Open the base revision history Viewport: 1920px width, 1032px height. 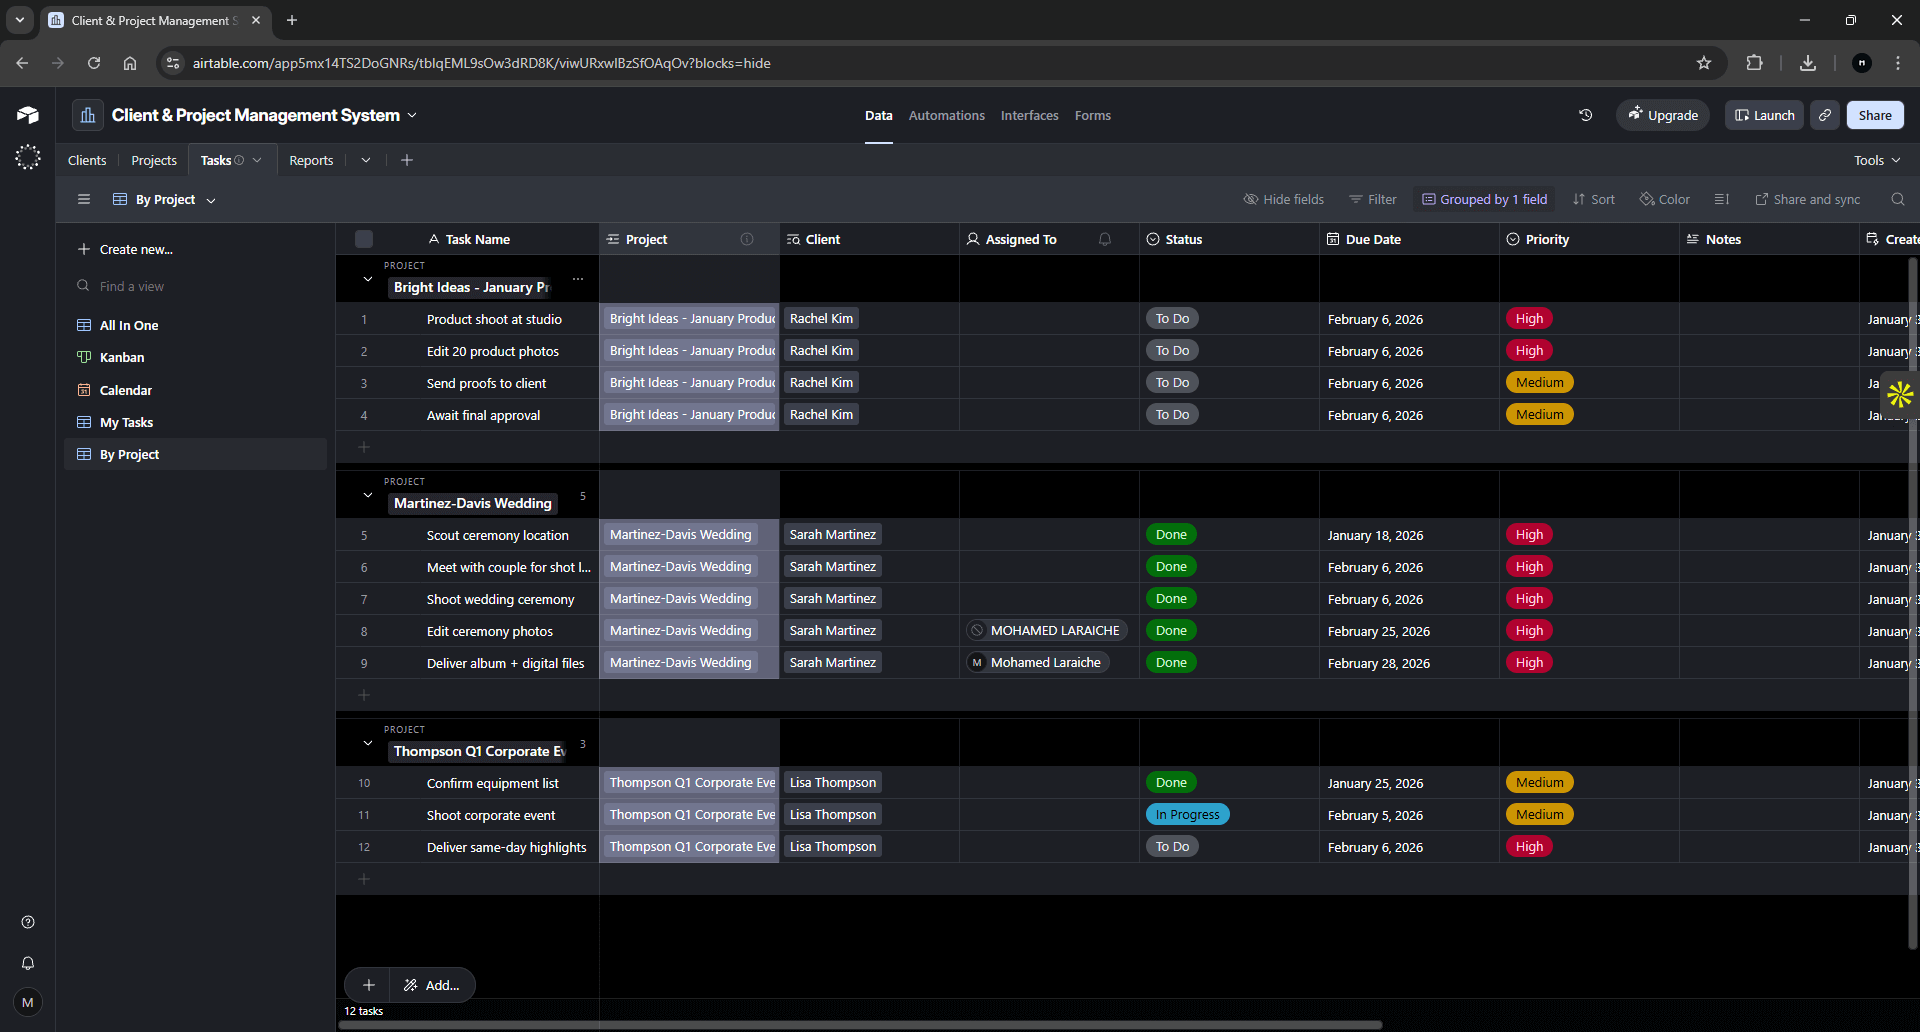coord(1585,115)
